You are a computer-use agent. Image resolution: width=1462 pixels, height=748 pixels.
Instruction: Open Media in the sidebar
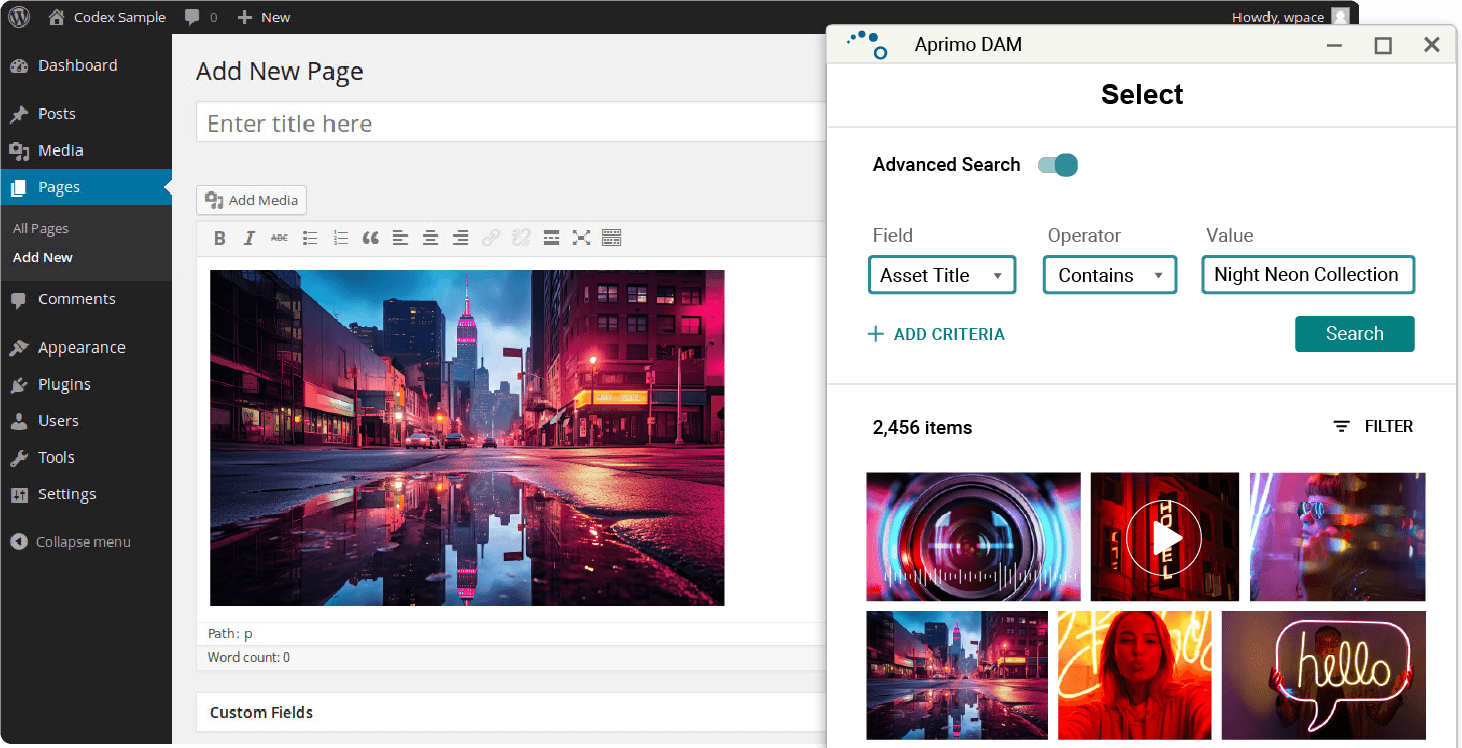(86, 150)
